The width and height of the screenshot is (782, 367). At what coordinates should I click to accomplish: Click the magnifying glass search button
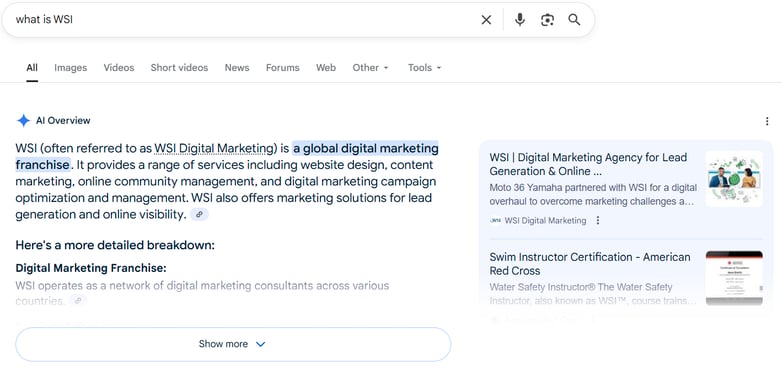pyautogui.click(x=574, y=19)
